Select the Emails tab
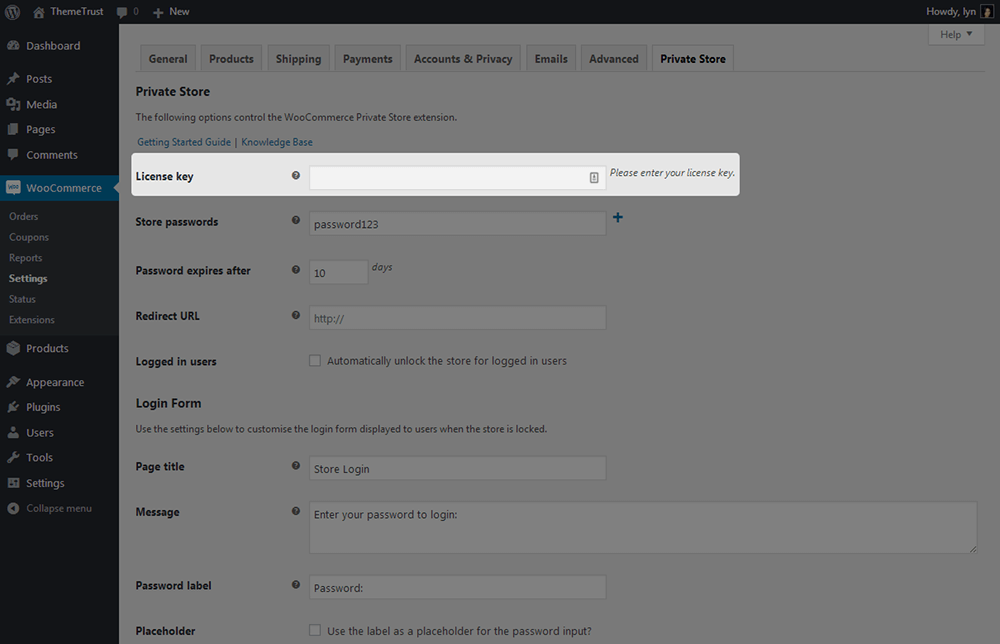 click(x=551, y=59)
